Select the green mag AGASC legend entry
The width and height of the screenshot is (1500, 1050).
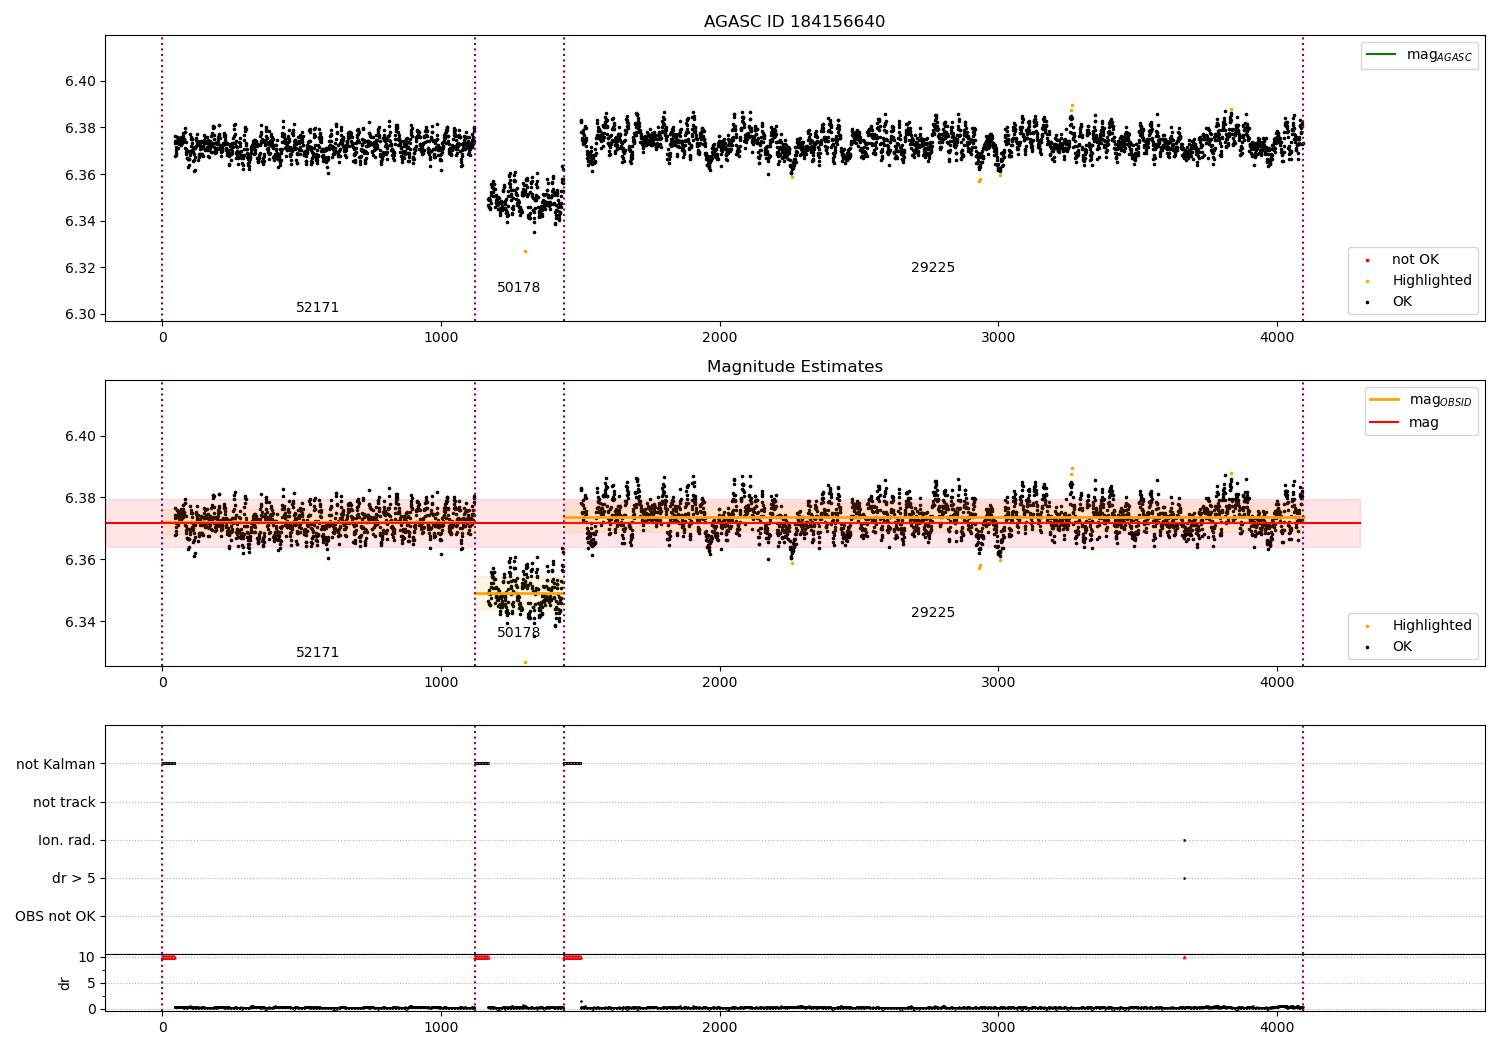coord(1419,55)
